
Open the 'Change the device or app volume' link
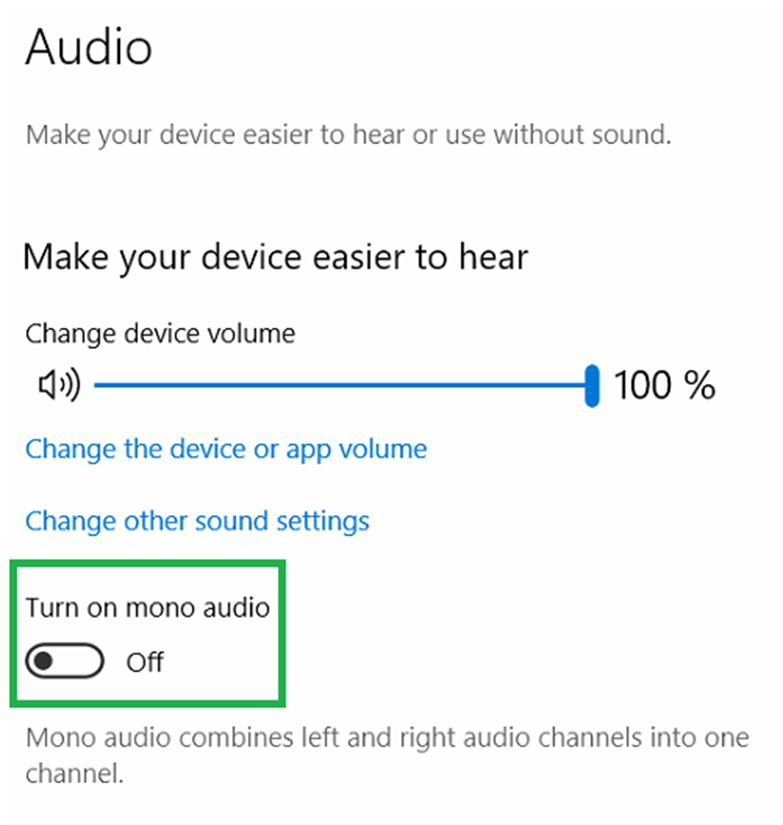(x=226, y=449)
